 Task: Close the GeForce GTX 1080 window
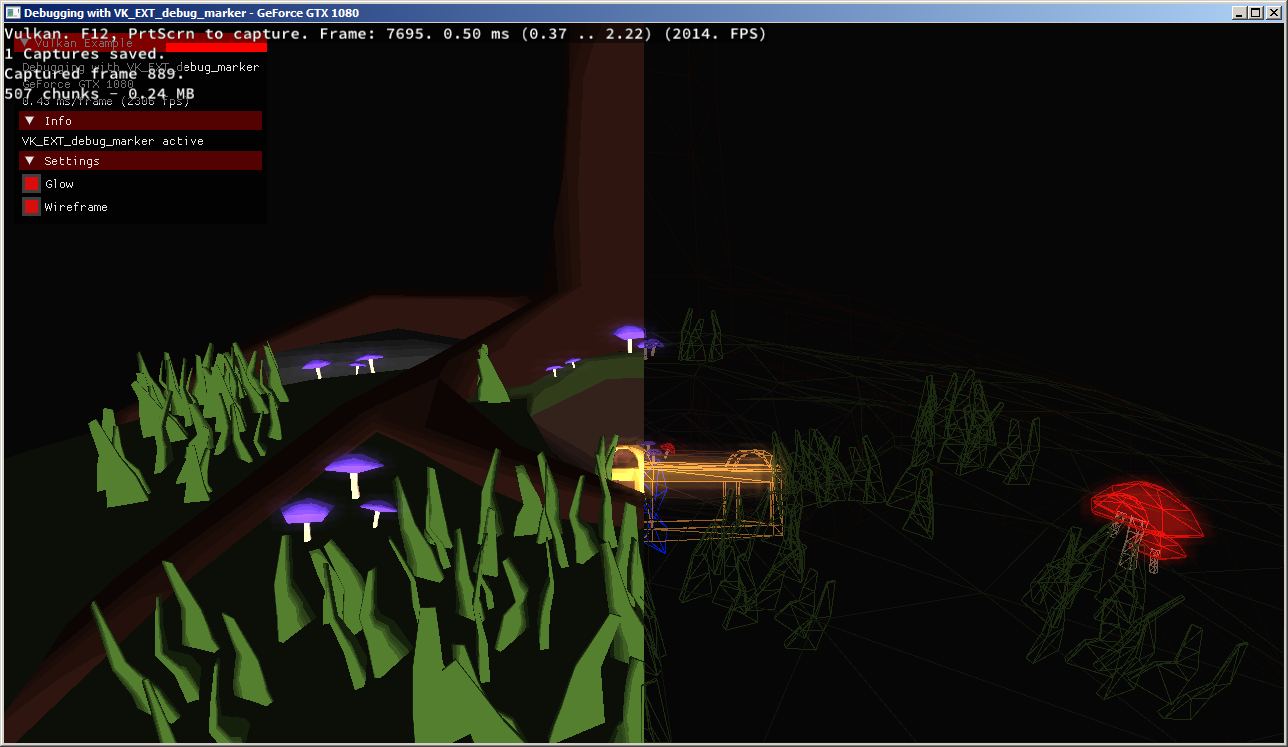tap(1272, 13)
